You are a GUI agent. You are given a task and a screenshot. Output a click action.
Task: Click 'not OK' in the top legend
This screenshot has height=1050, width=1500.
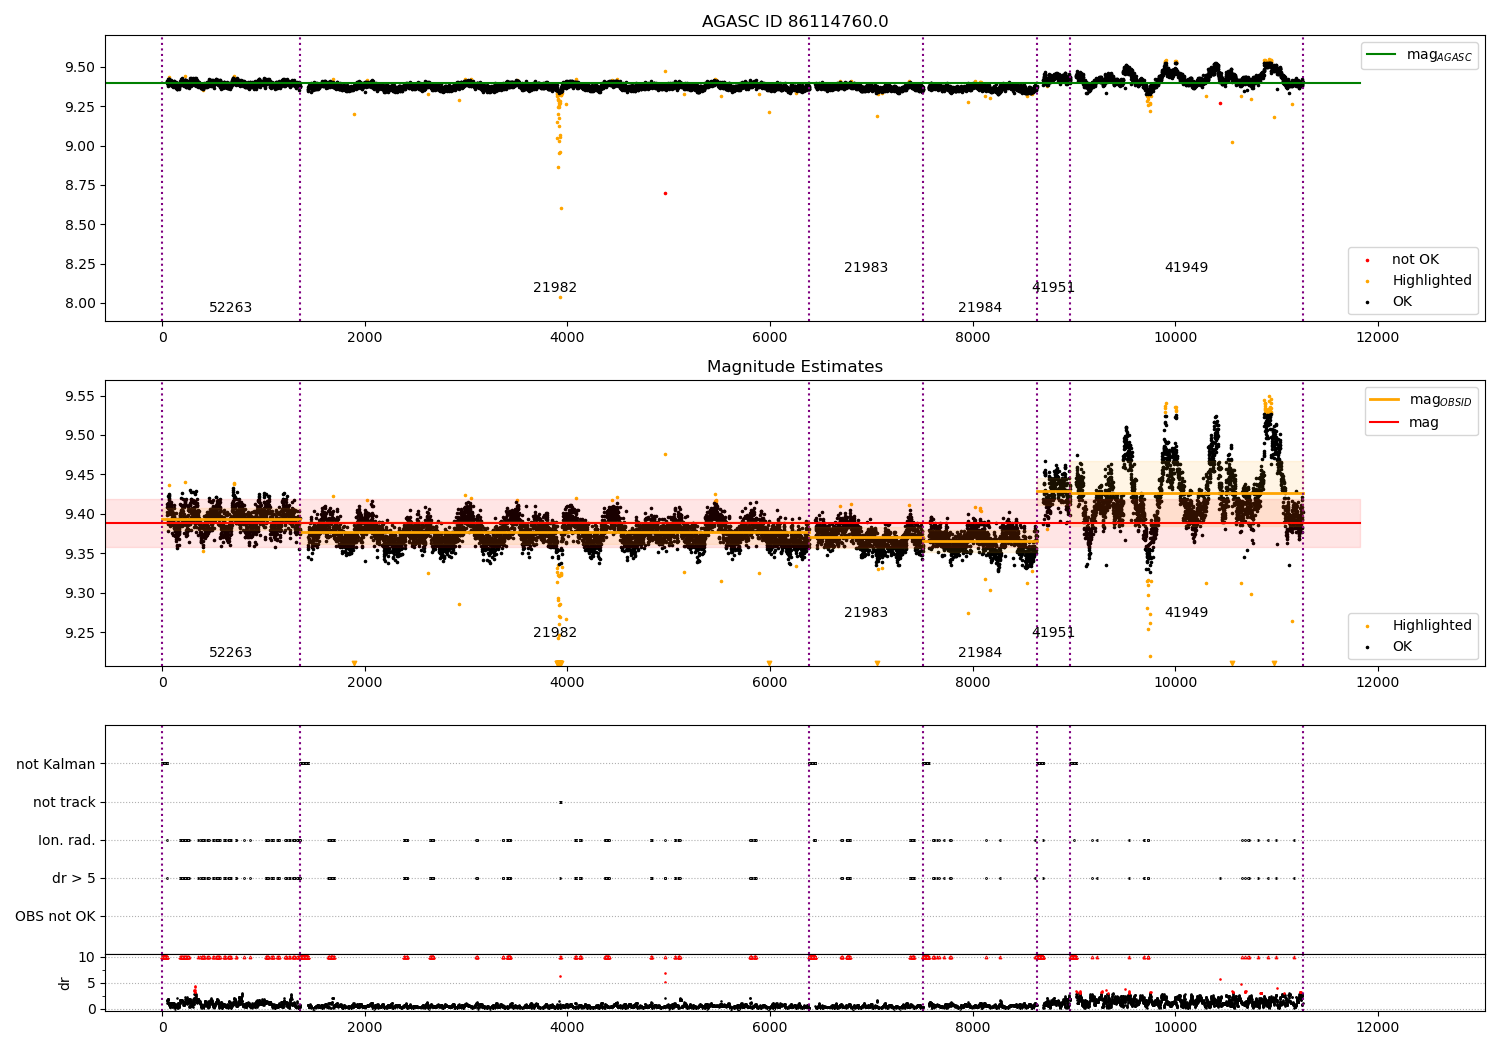(1415, 260)
